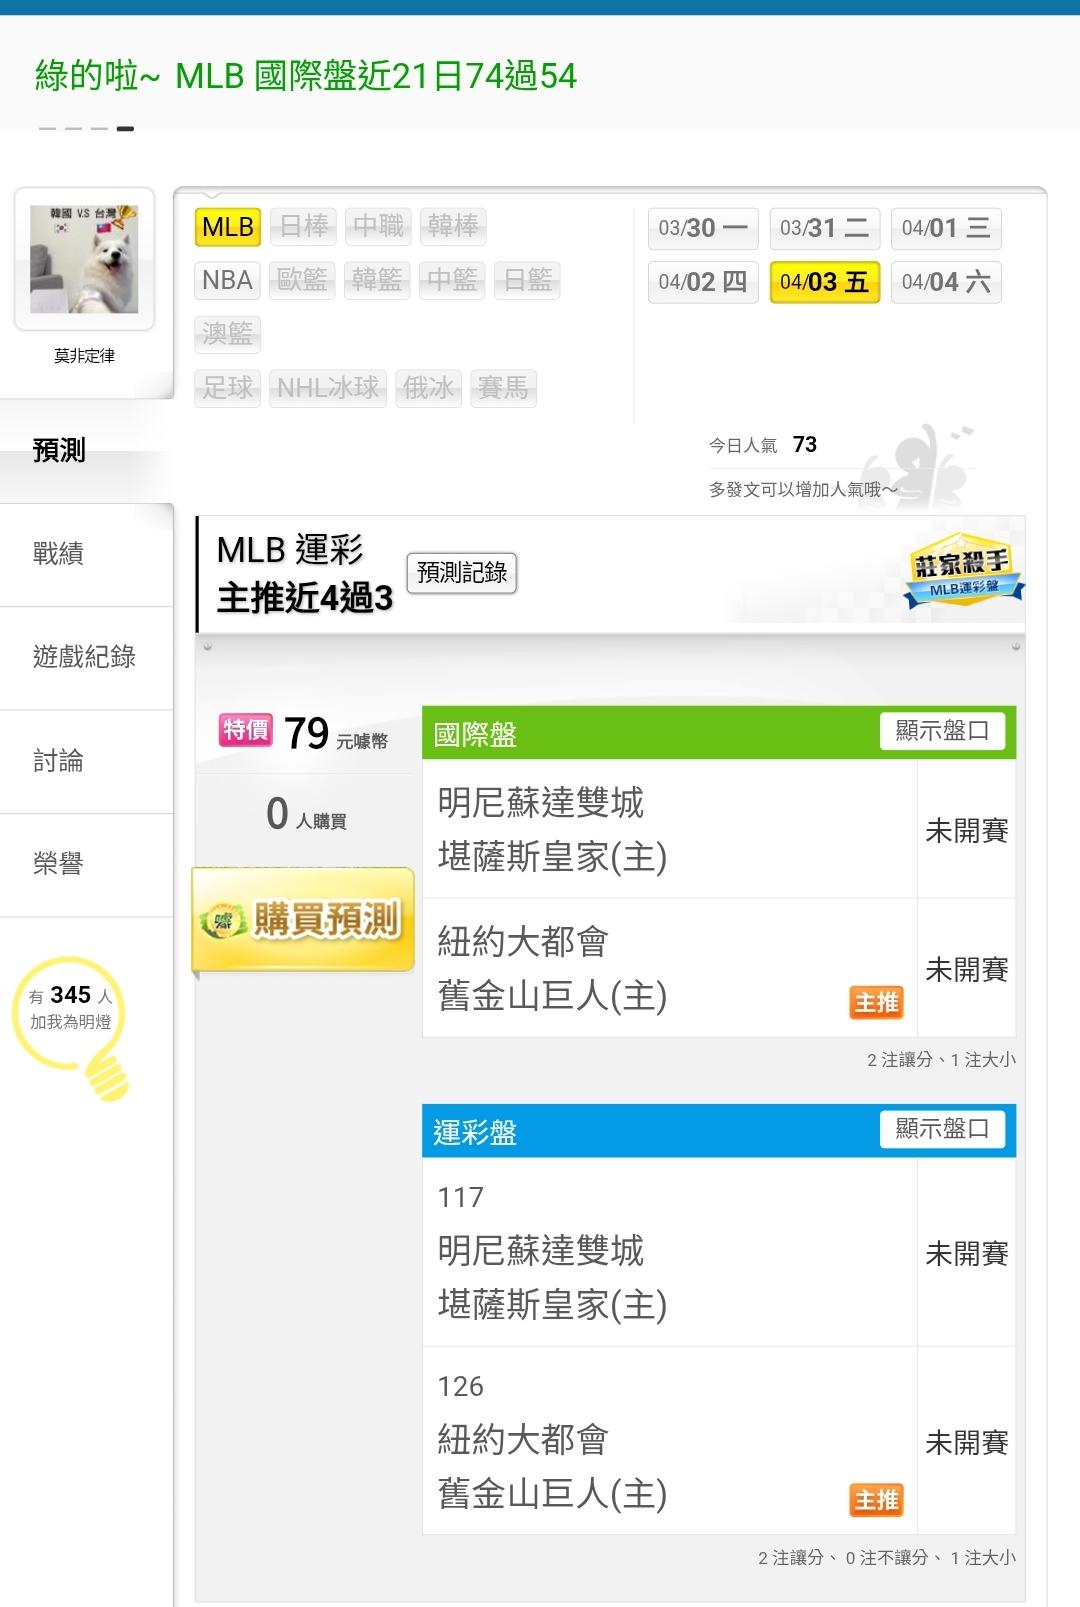The width and height of the screenshot is (1080, 1607).
Task: Click the lightbulb 明燈 follower icon
Action: point(72,1022)
